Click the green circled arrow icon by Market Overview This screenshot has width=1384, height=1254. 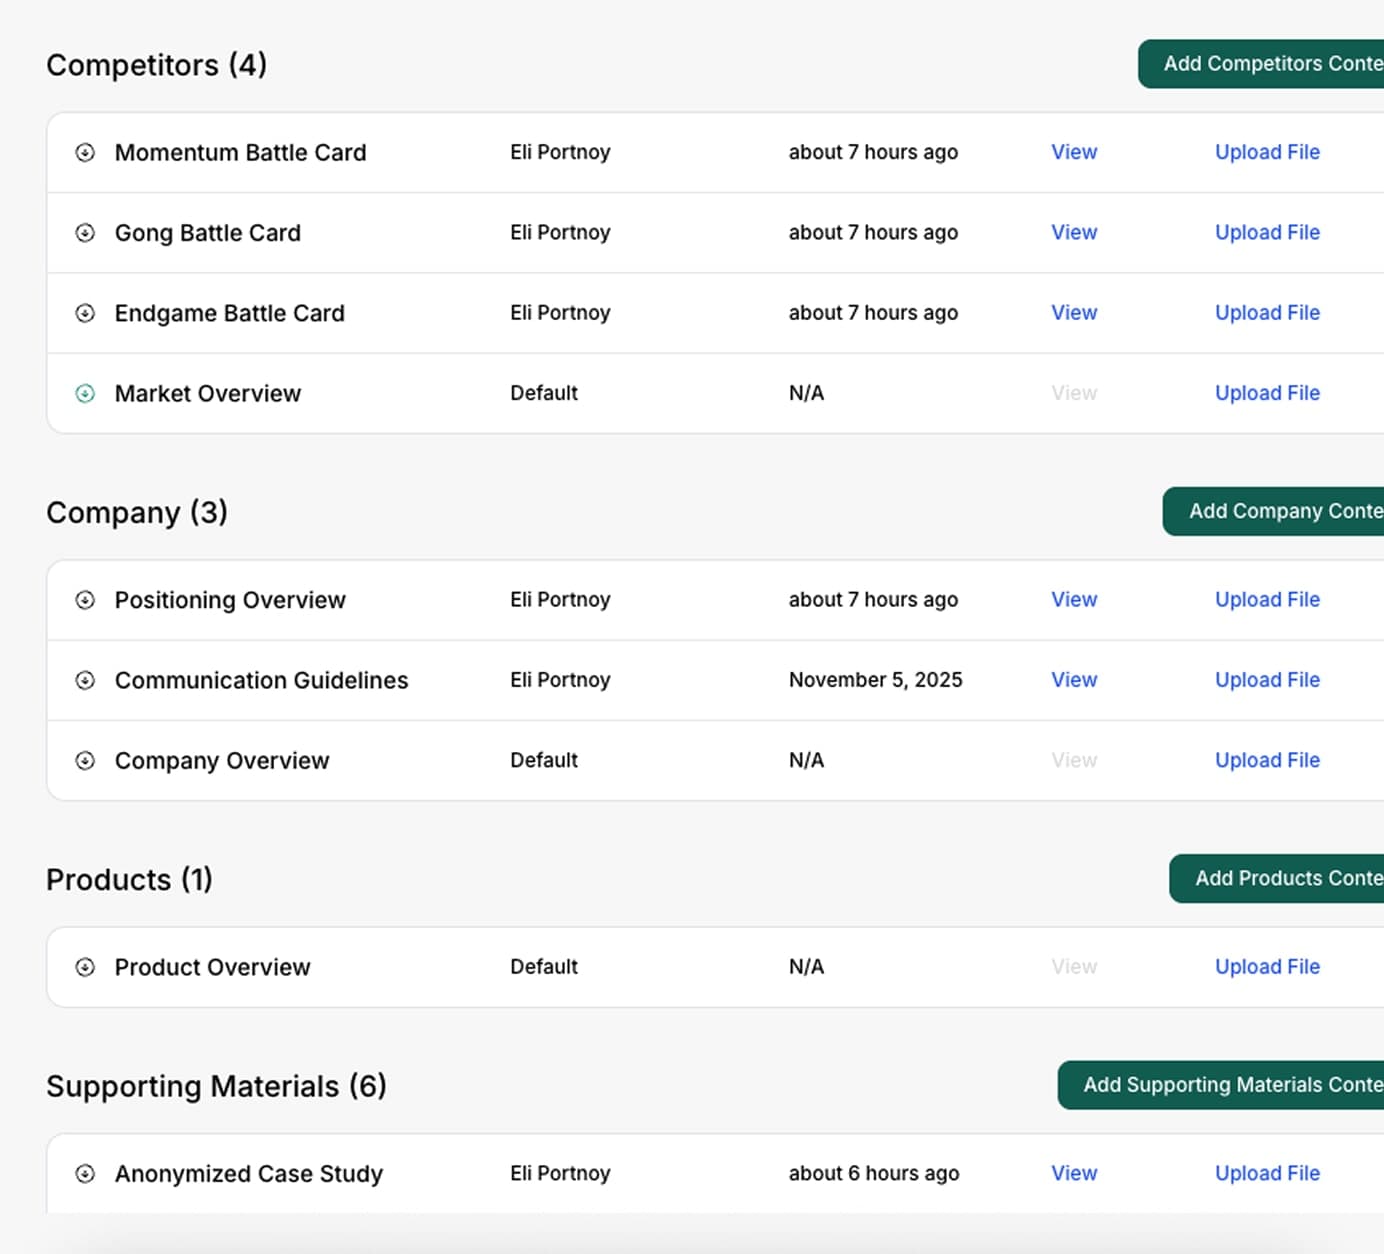coord(85,394)
